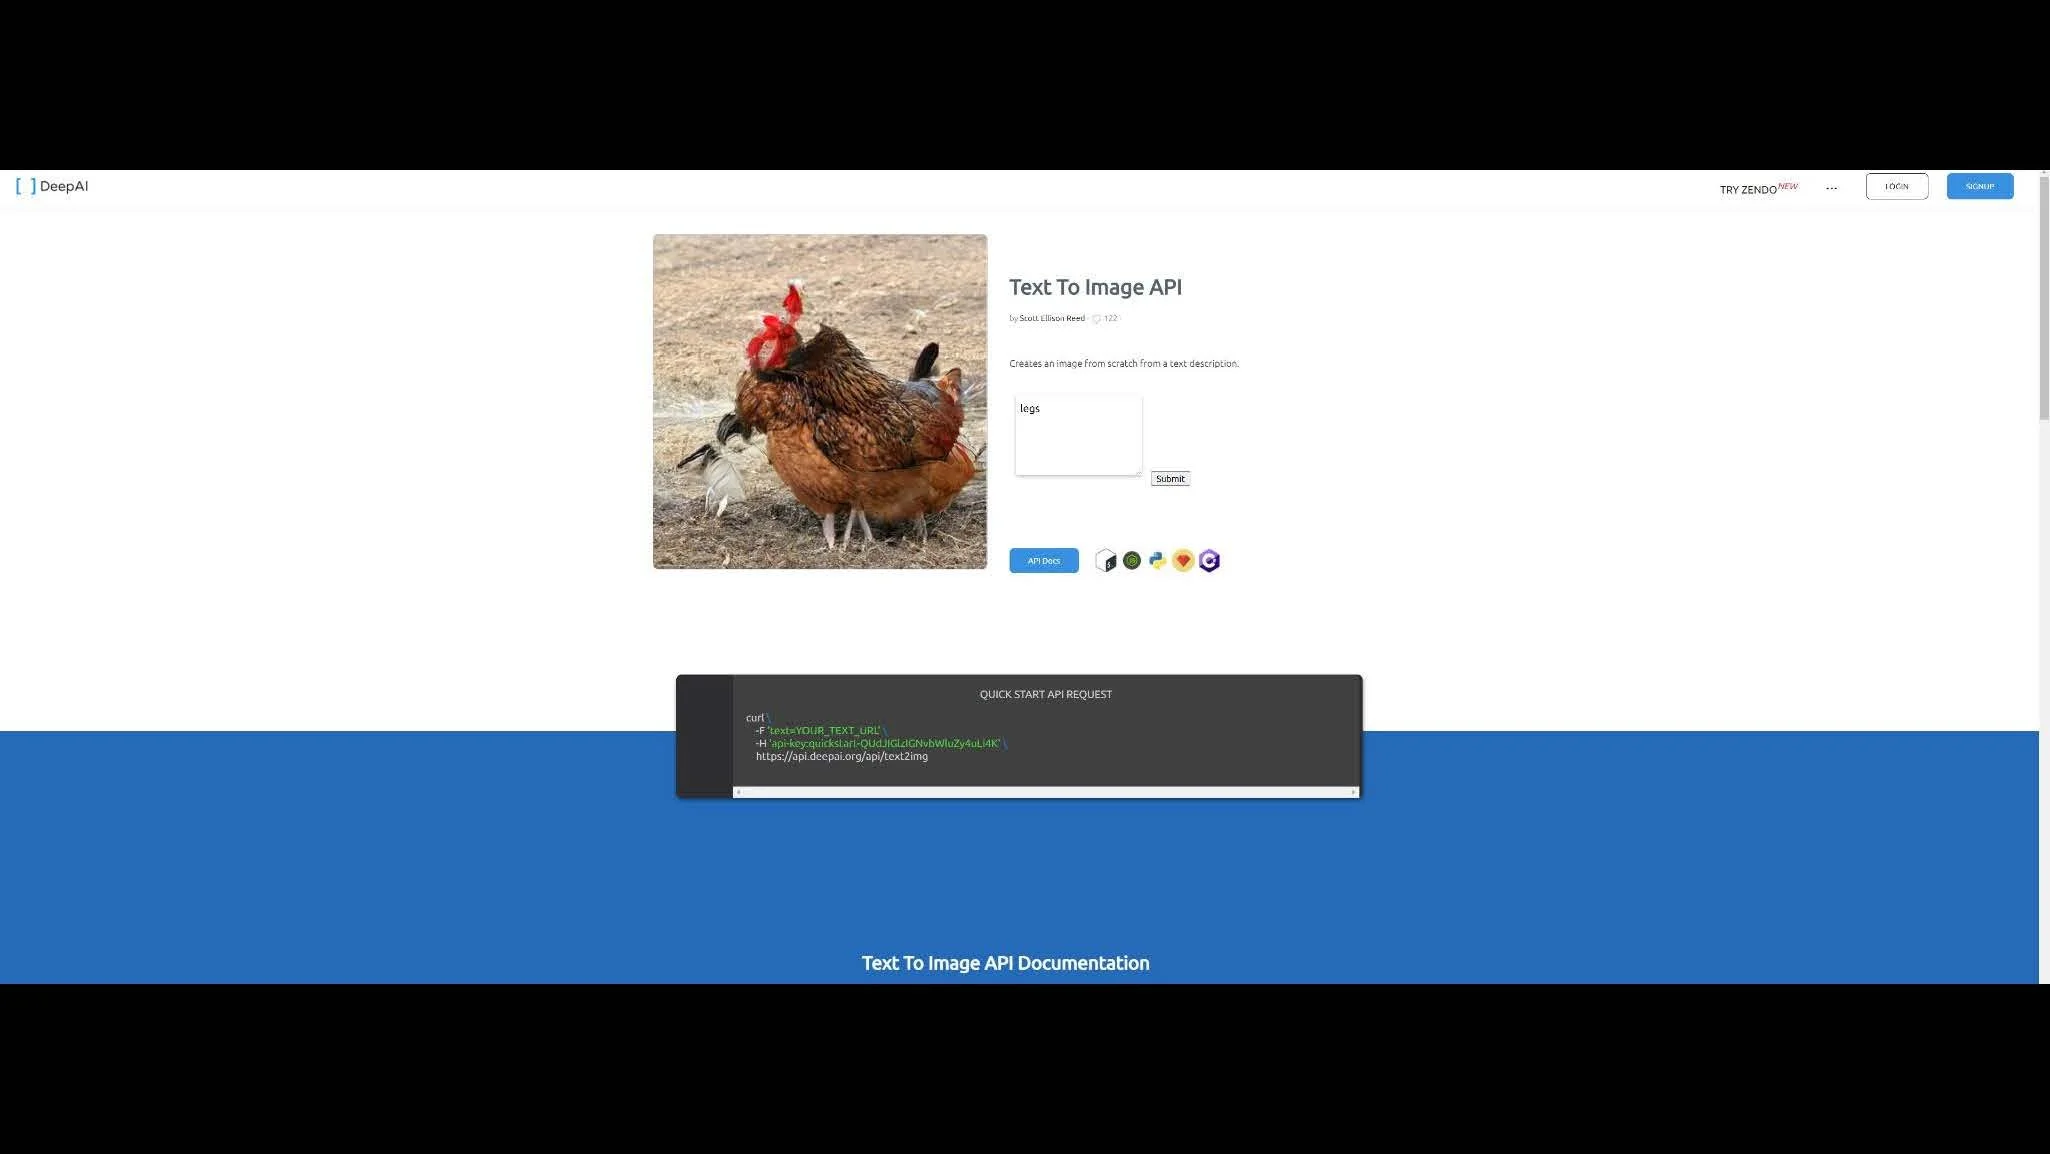
Task: Click the generated chicken image
Action: (x=819, y=402)
